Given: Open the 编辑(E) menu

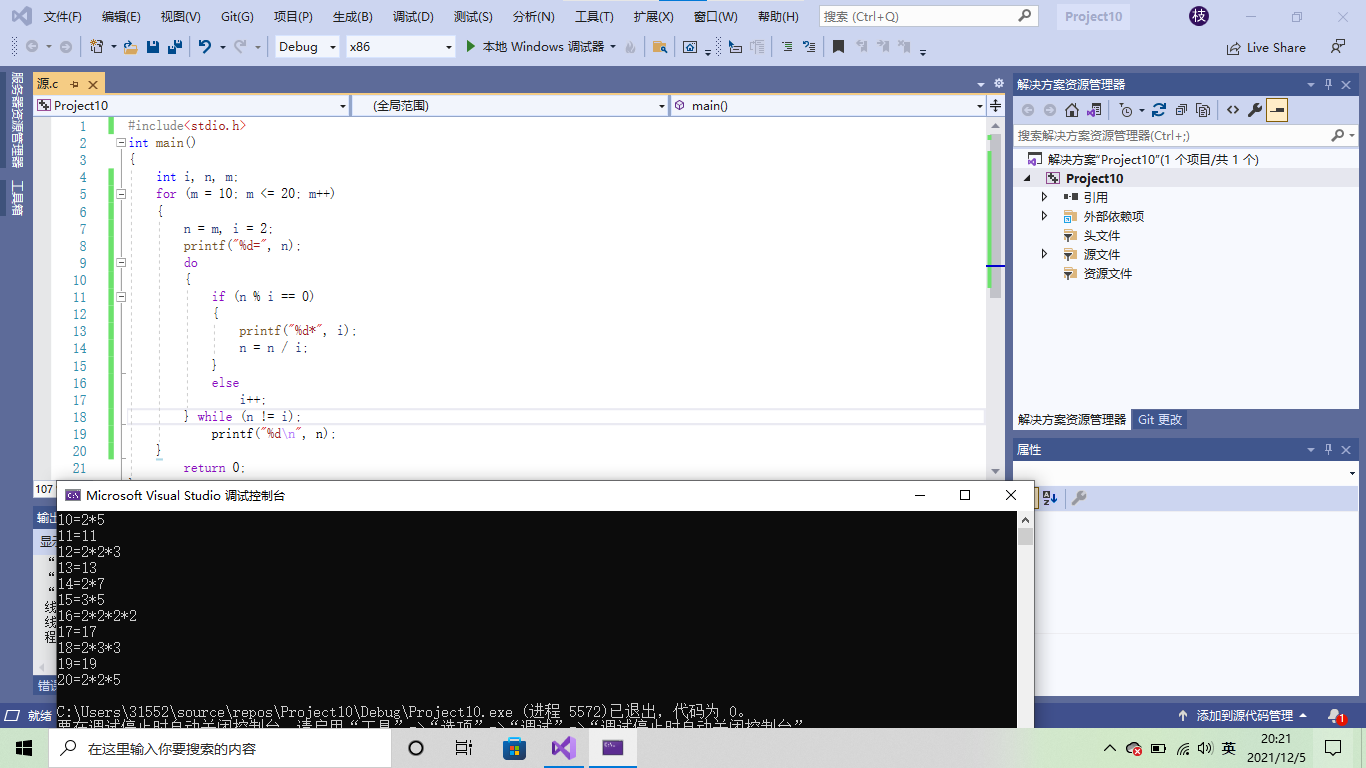Looking at the screenshot, I should pyautogui.click(x=121, y=17).
